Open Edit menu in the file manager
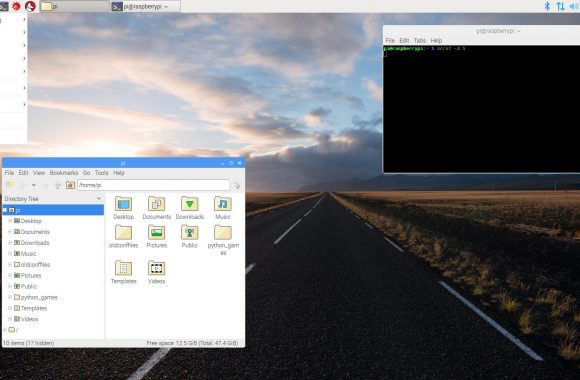 [x=23, y=173]
